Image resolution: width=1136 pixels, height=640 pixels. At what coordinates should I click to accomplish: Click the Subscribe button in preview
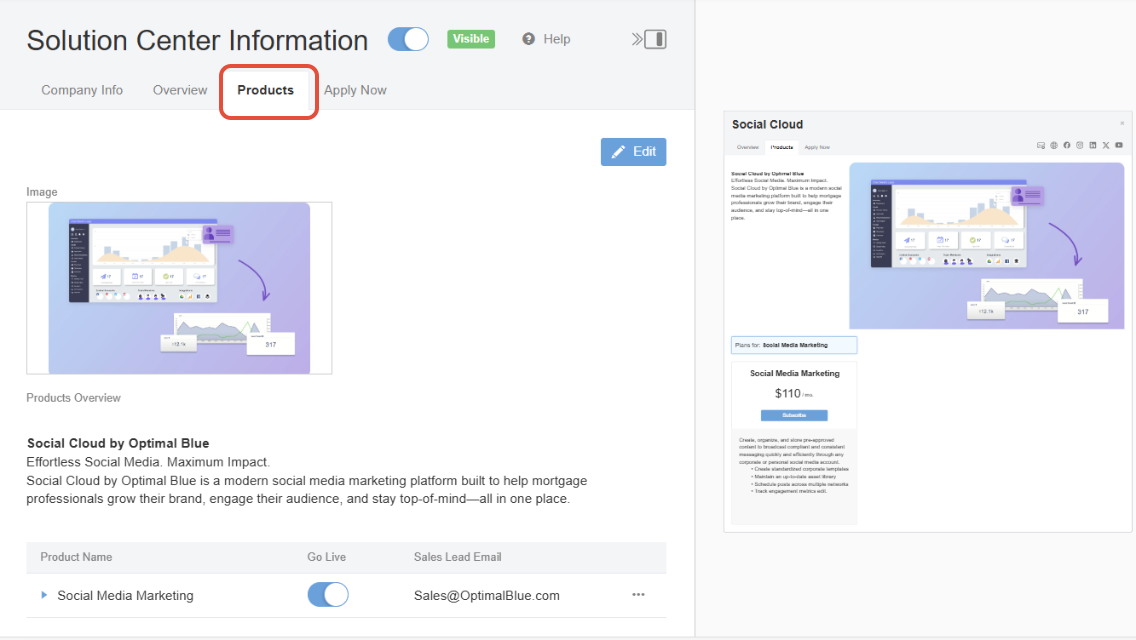794,415
